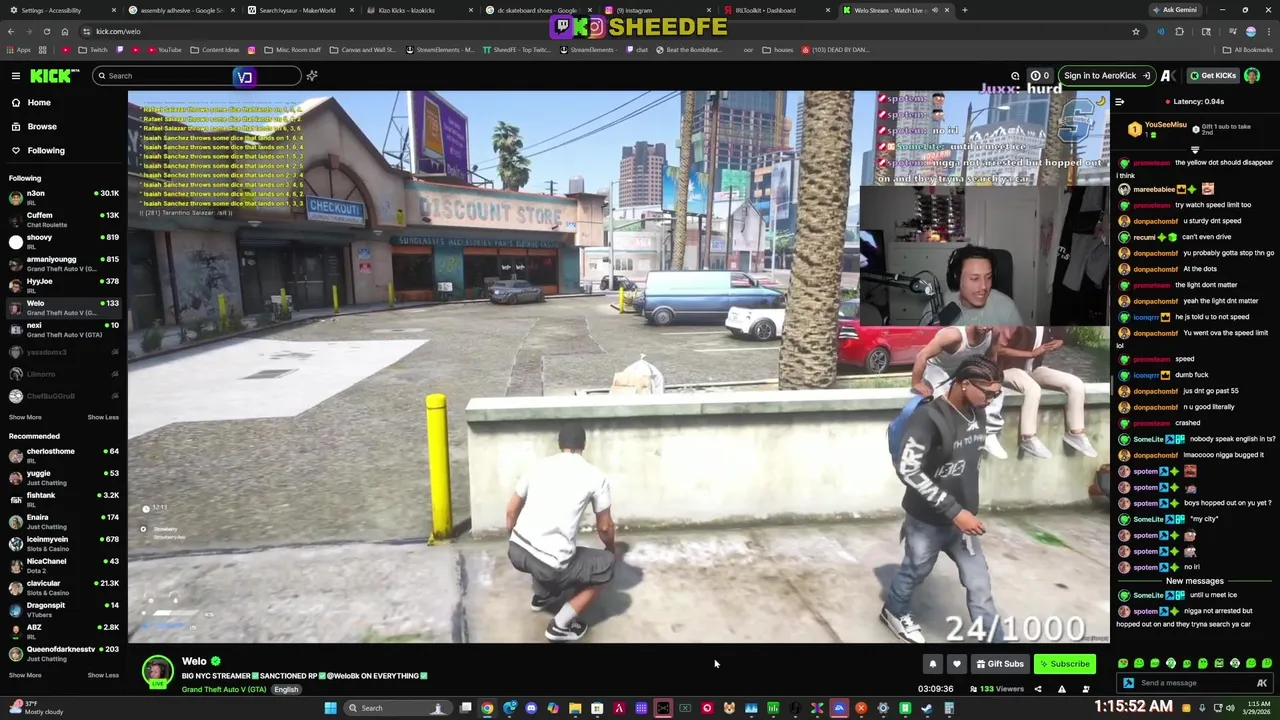Click the clock icon in Kick header
Image resolution: width=1280 pixels, height=720 pixels.
[1015, 76]
